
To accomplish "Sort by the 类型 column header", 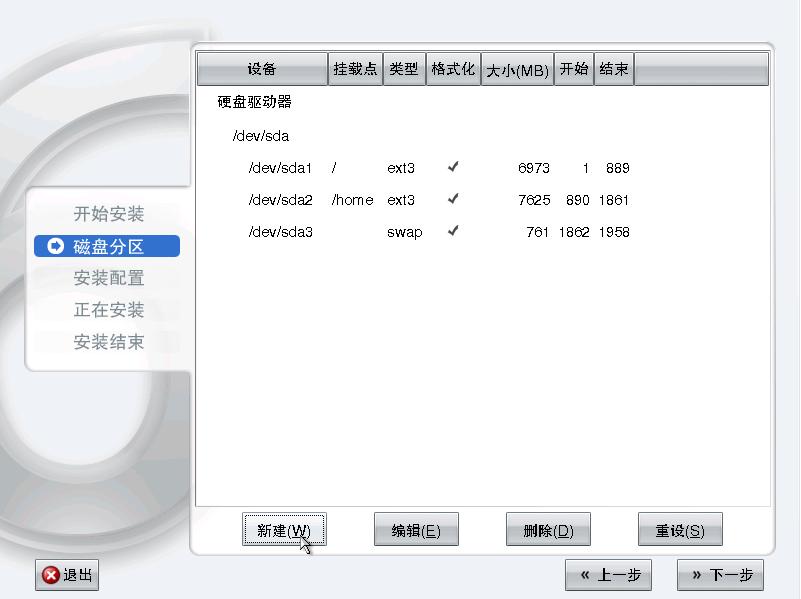I will click(404, 69).
